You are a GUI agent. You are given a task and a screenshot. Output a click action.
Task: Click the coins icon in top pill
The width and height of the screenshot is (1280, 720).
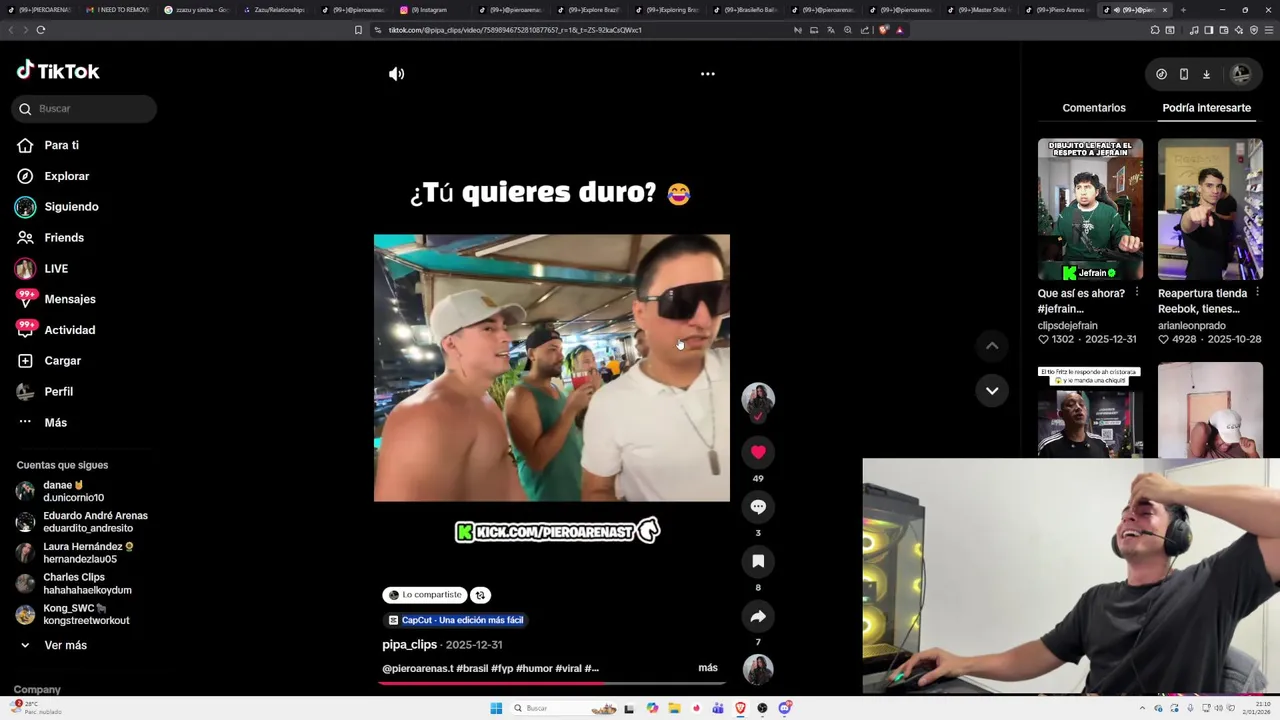pyautogui.click(x=1161, y=74)
